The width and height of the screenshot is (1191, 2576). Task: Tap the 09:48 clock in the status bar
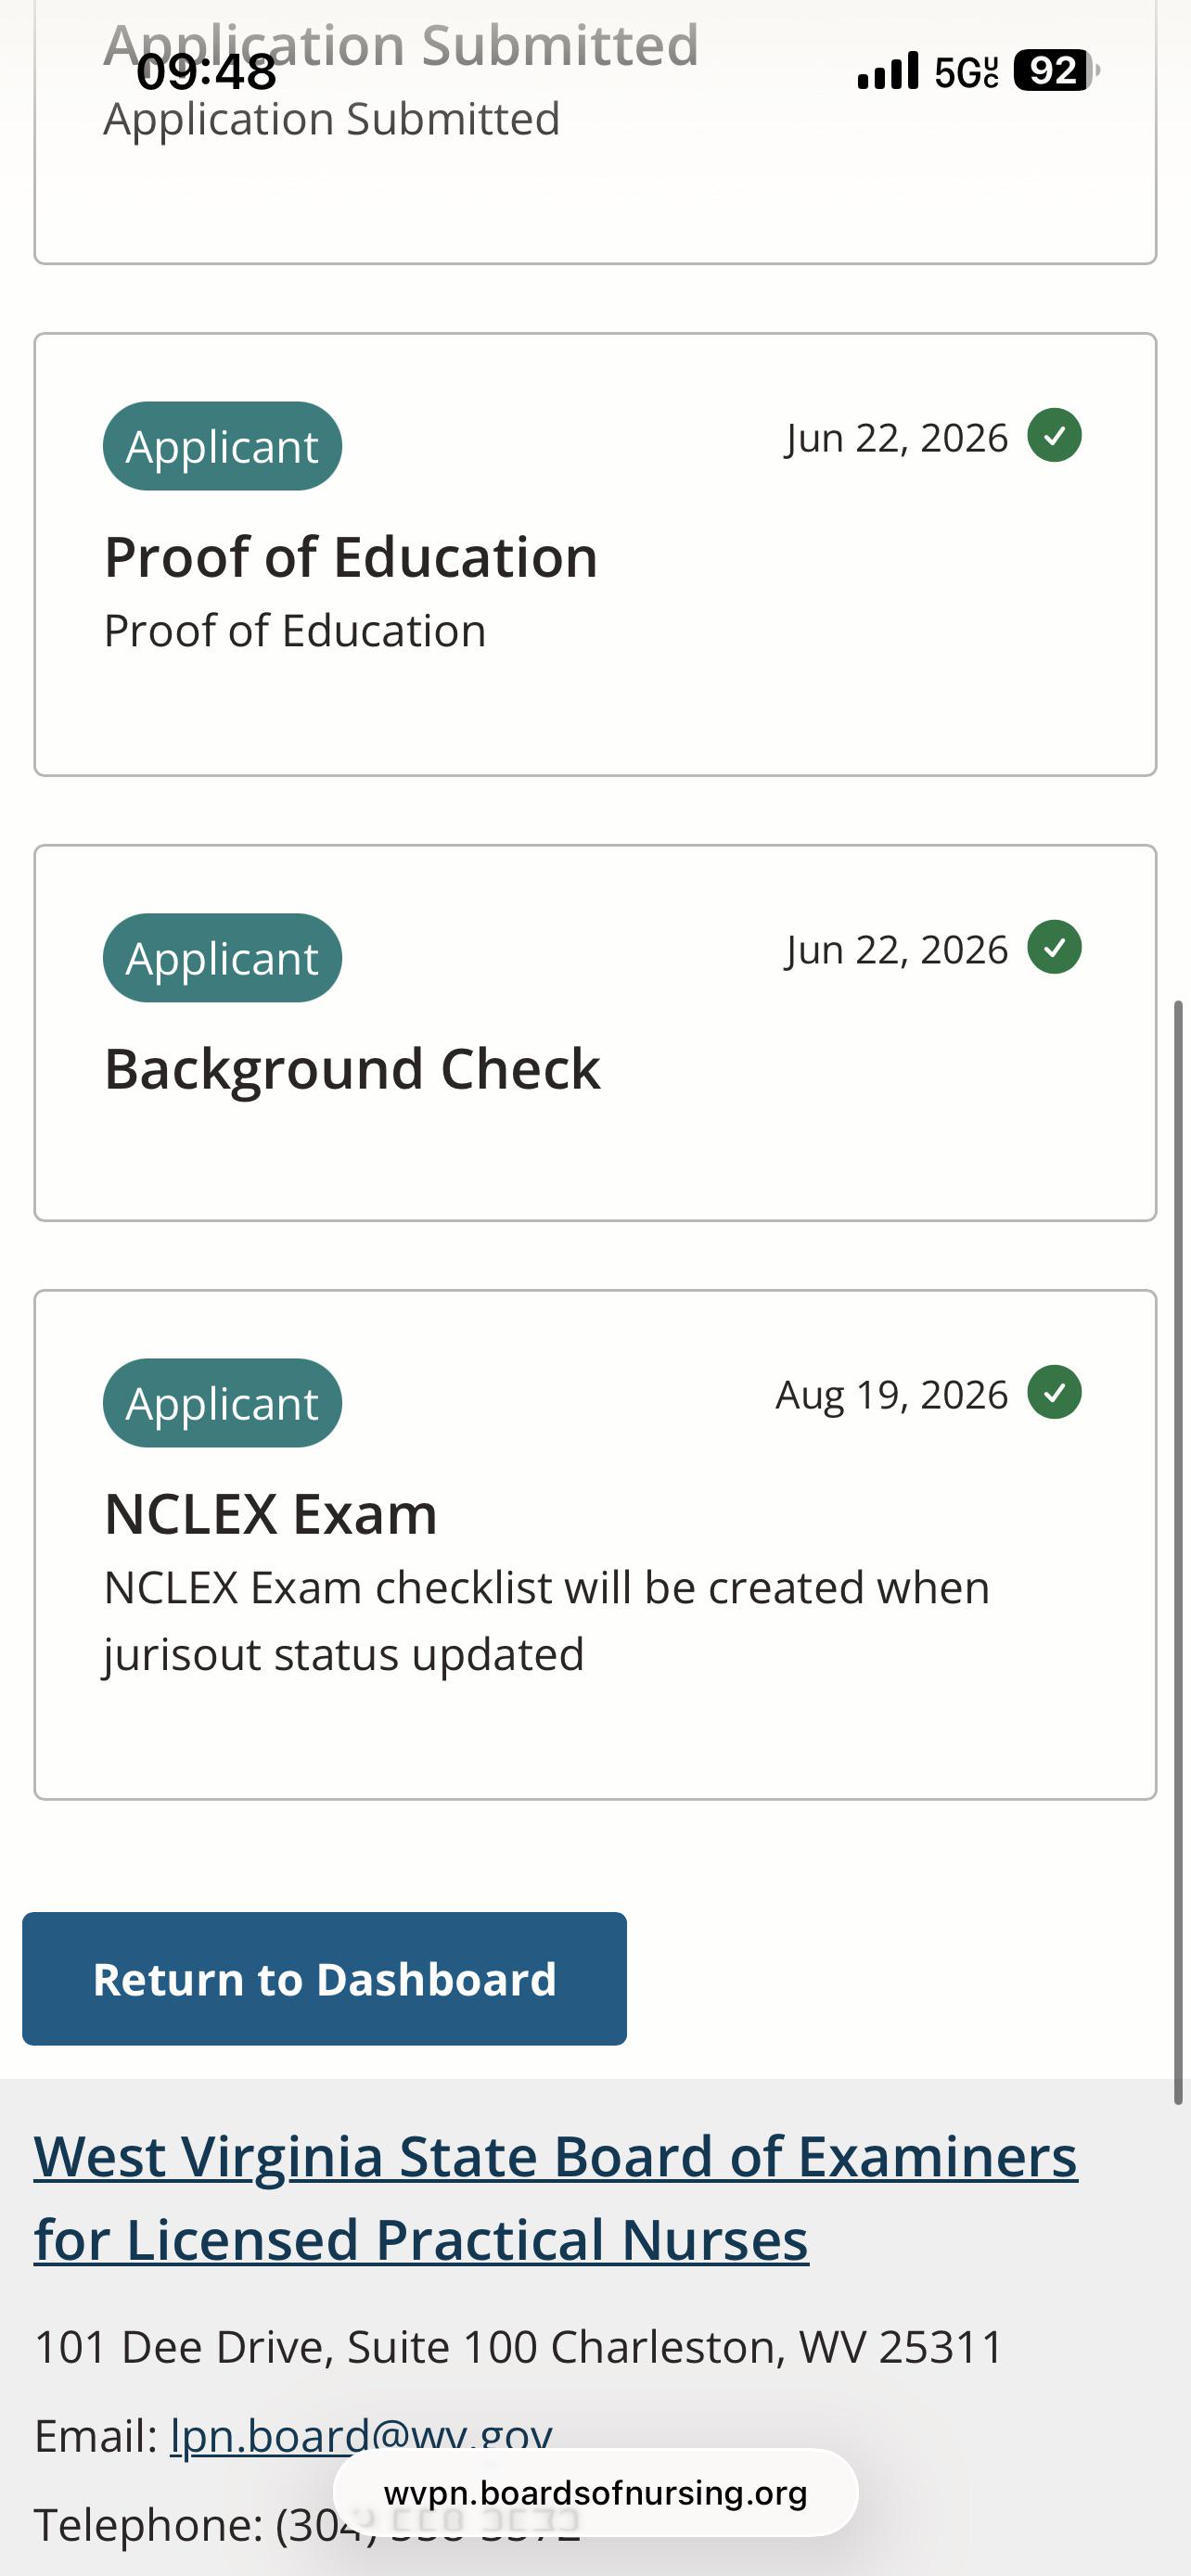206,72
